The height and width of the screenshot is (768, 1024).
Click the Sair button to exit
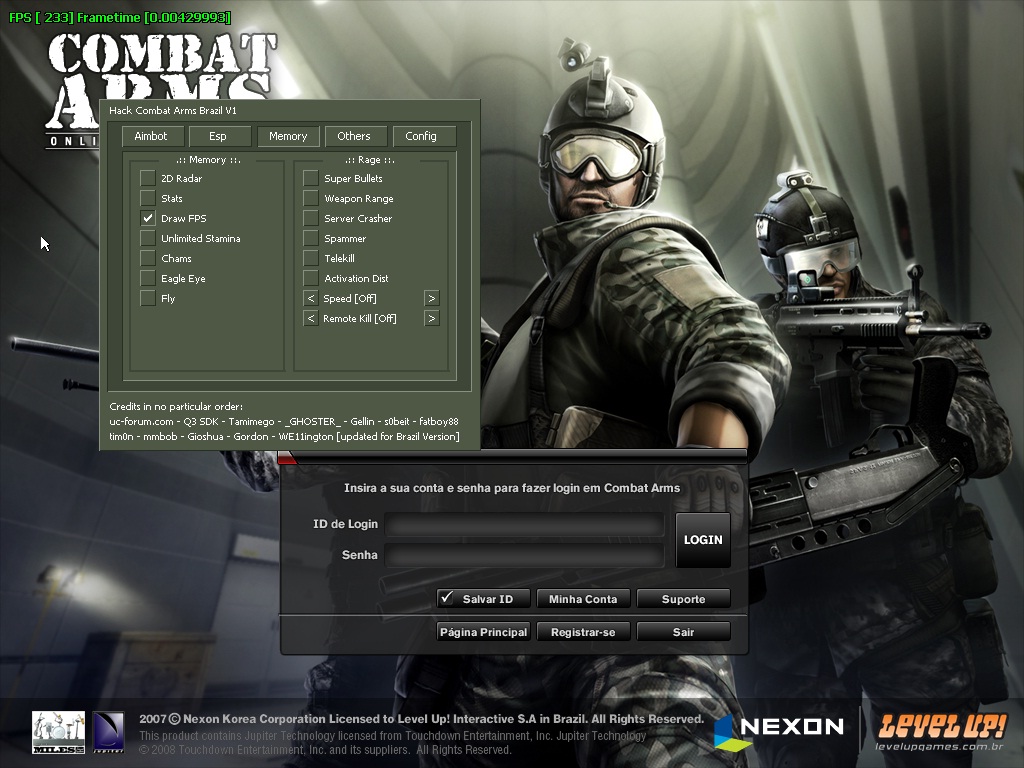click(683, 632)
